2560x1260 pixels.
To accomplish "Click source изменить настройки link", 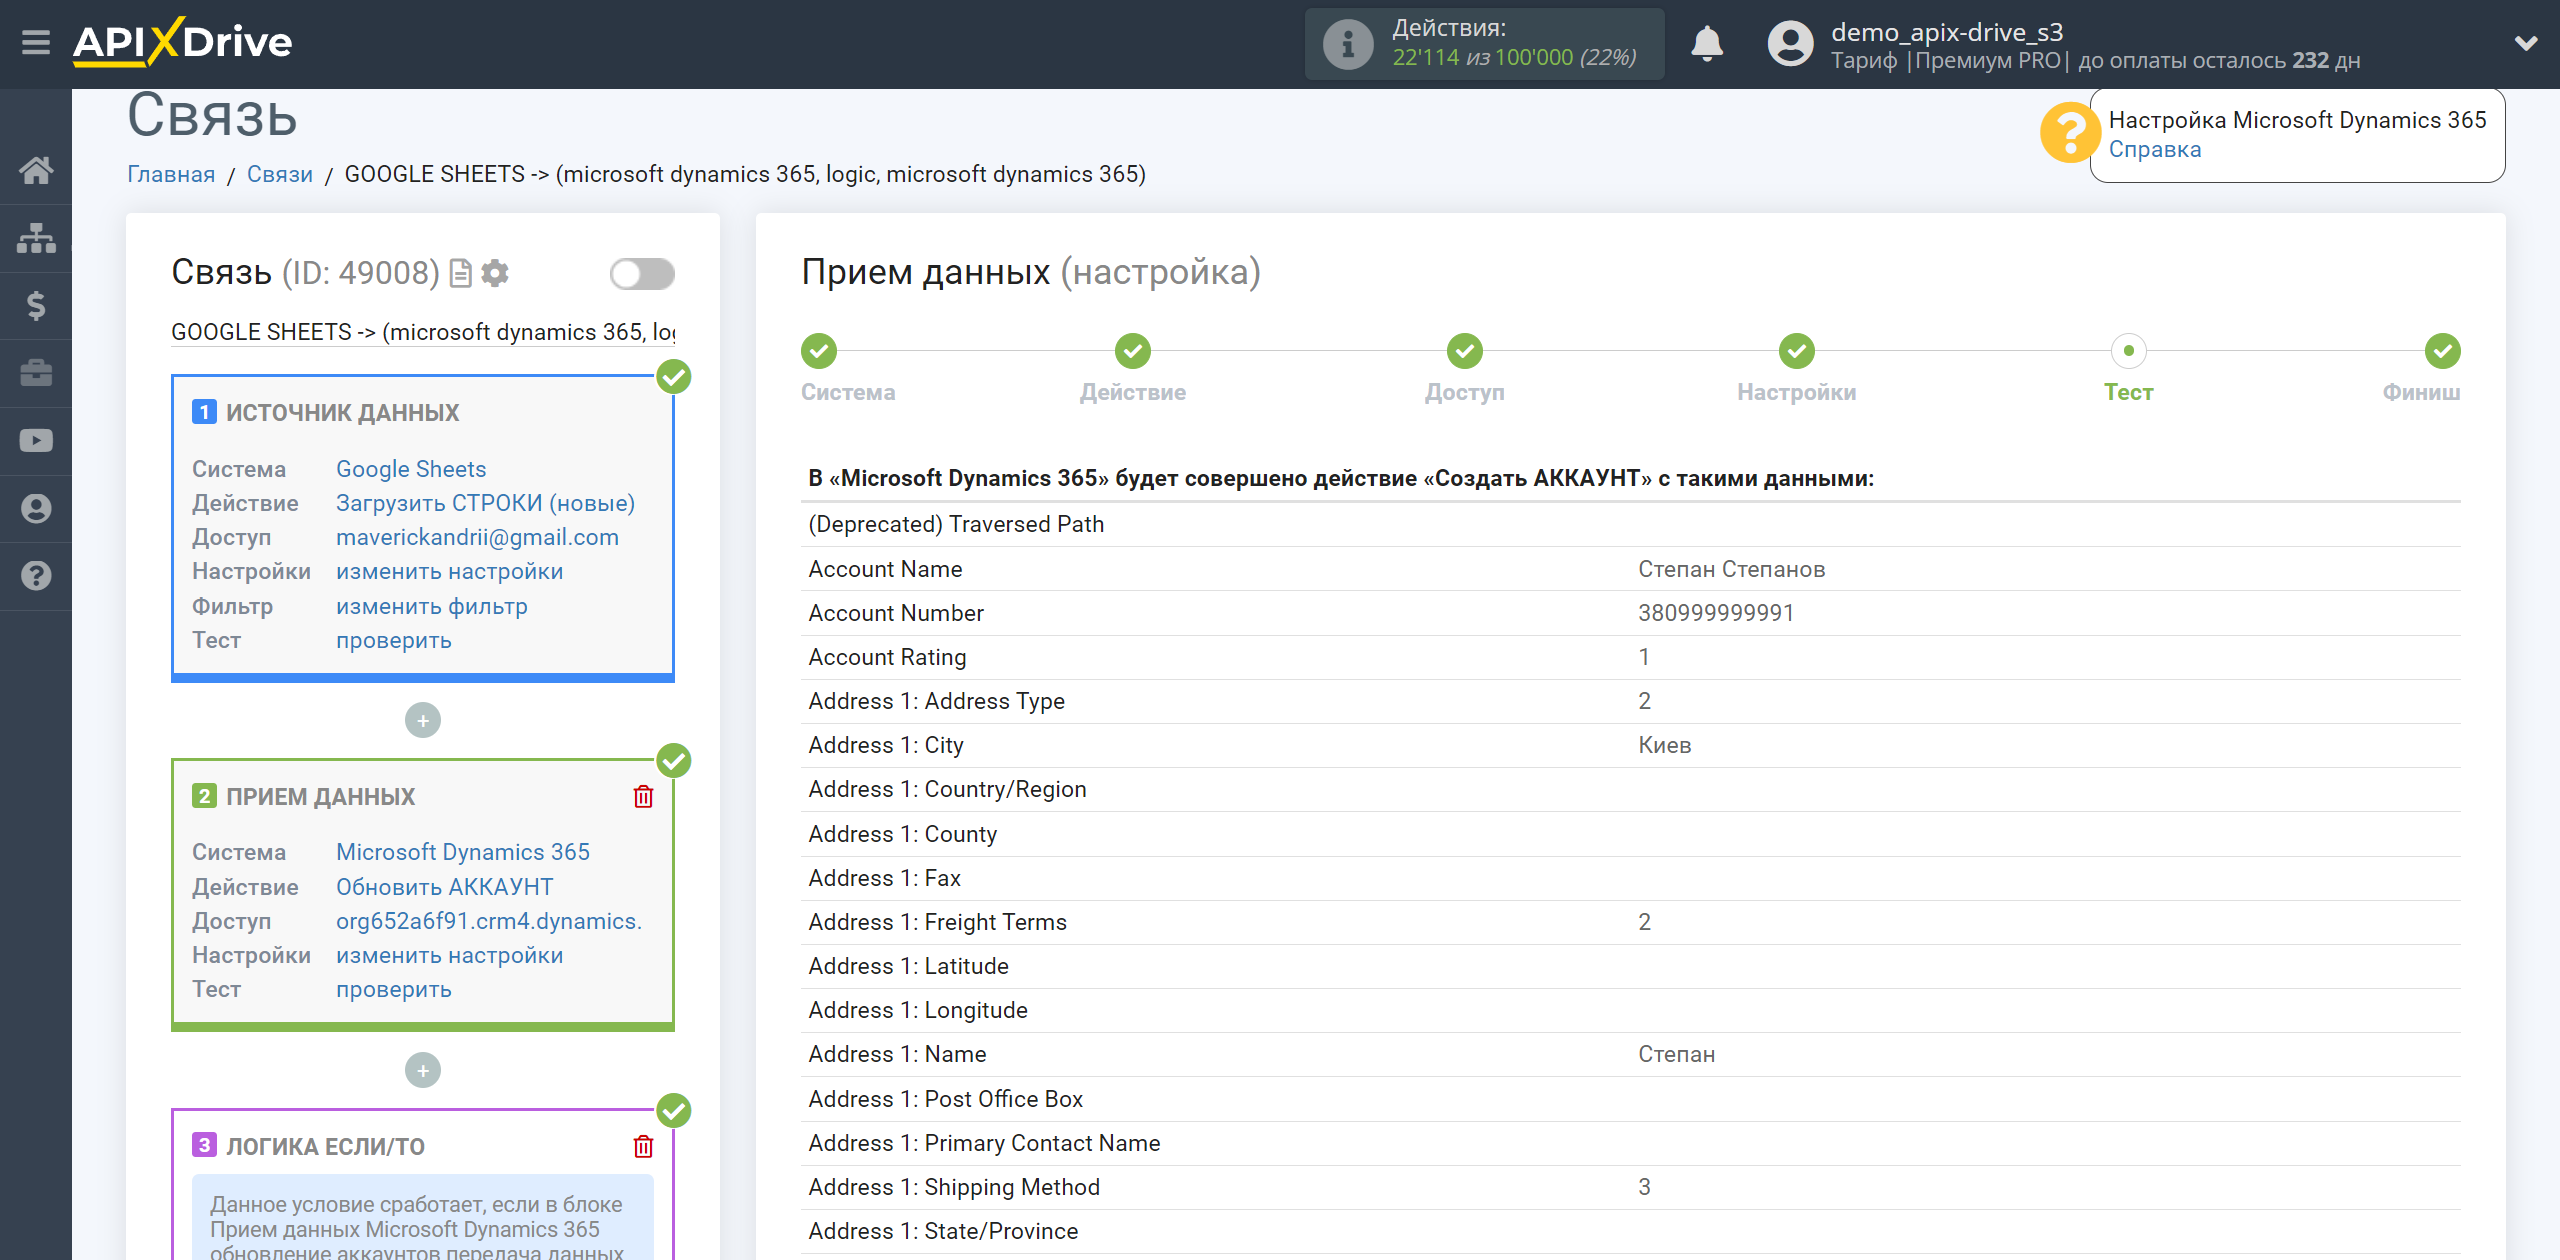I will pos(449,571).
